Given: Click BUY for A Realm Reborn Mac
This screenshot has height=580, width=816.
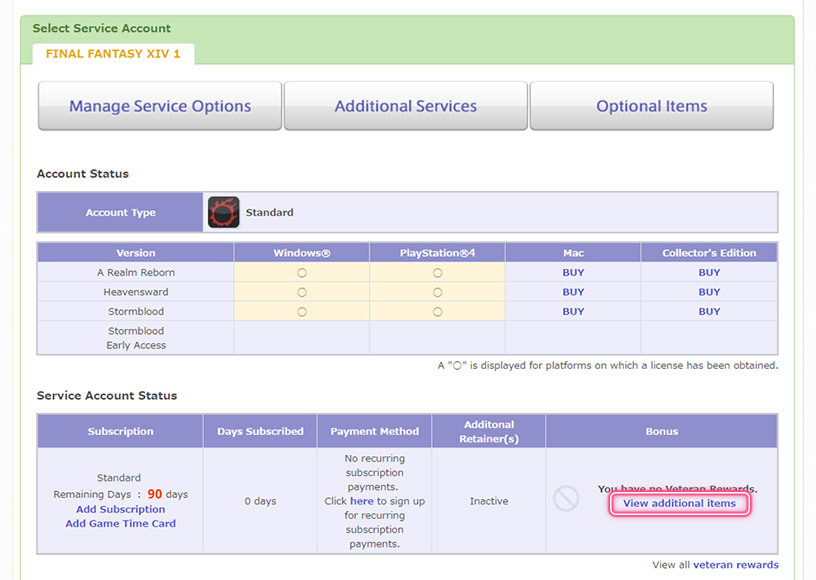Looking at the screenshot, I should click(x=573, y=273).
